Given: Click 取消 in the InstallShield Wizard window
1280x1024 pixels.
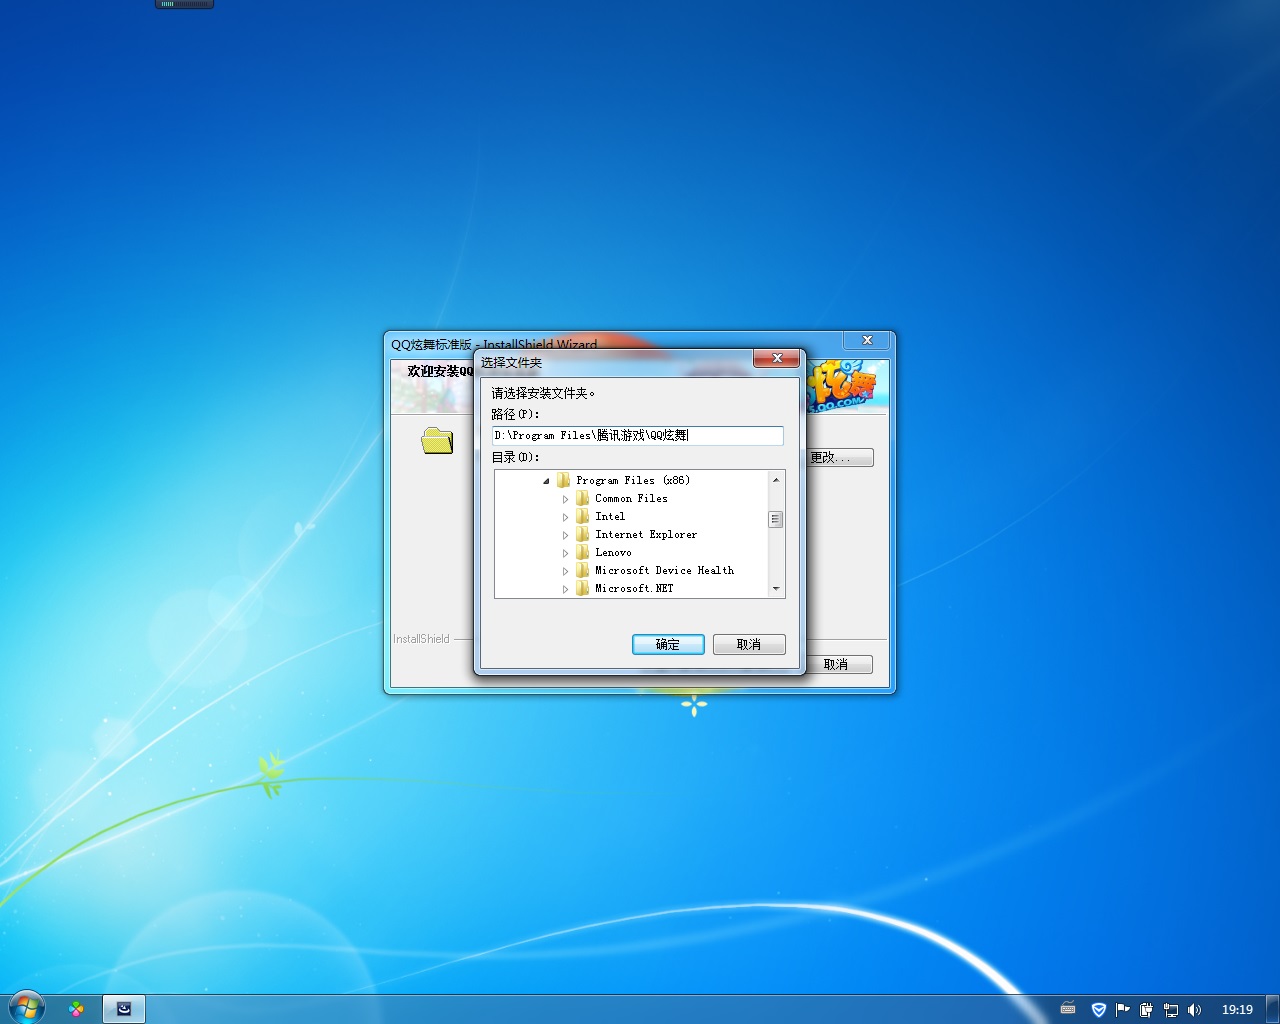Looking at the screenshot, I should tap(840, 664).
